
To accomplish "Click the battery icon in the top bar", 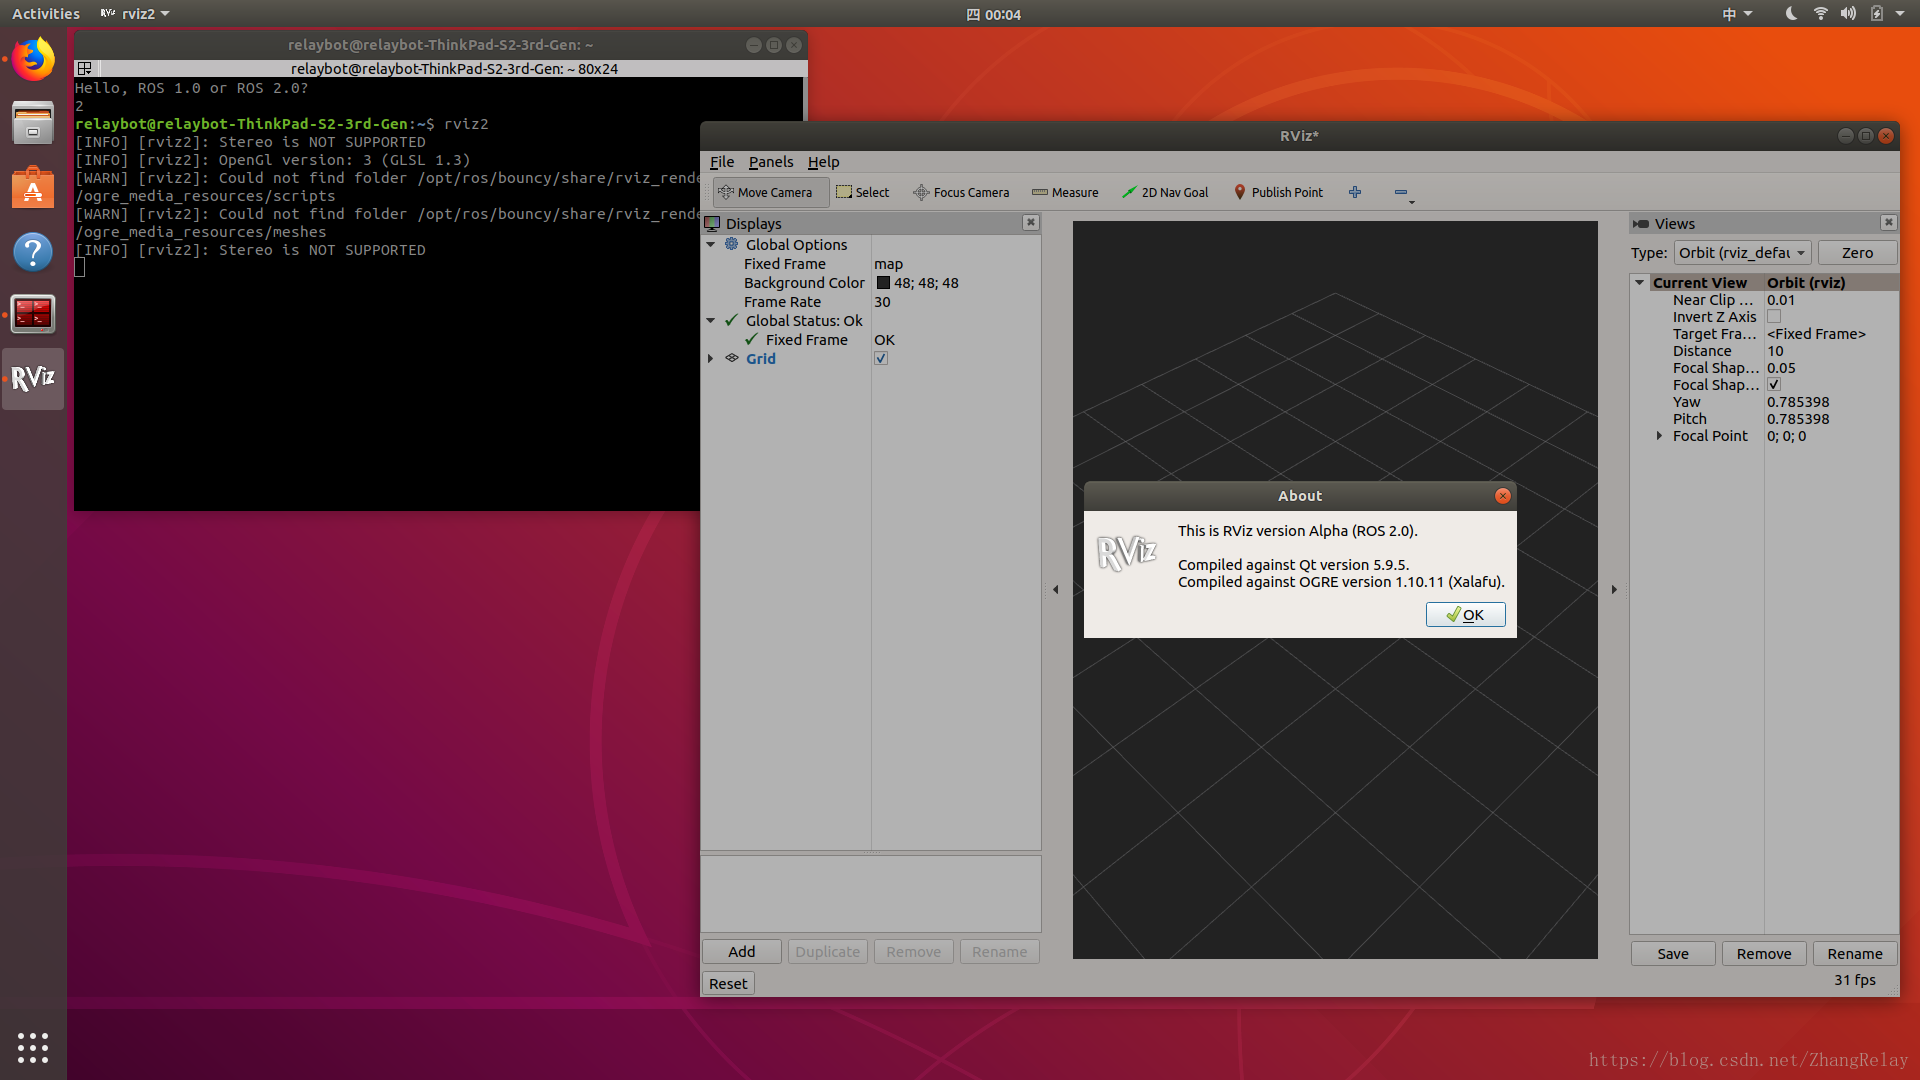I will pyautogui.click(x=1877, y=14).
